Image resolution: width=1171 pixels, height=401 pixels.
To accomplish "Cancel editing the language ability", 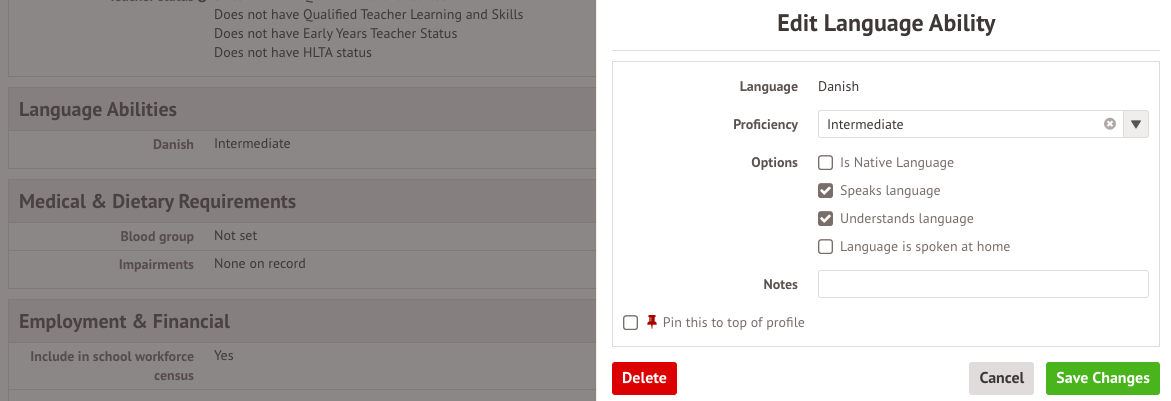I will click(1001, 378).
